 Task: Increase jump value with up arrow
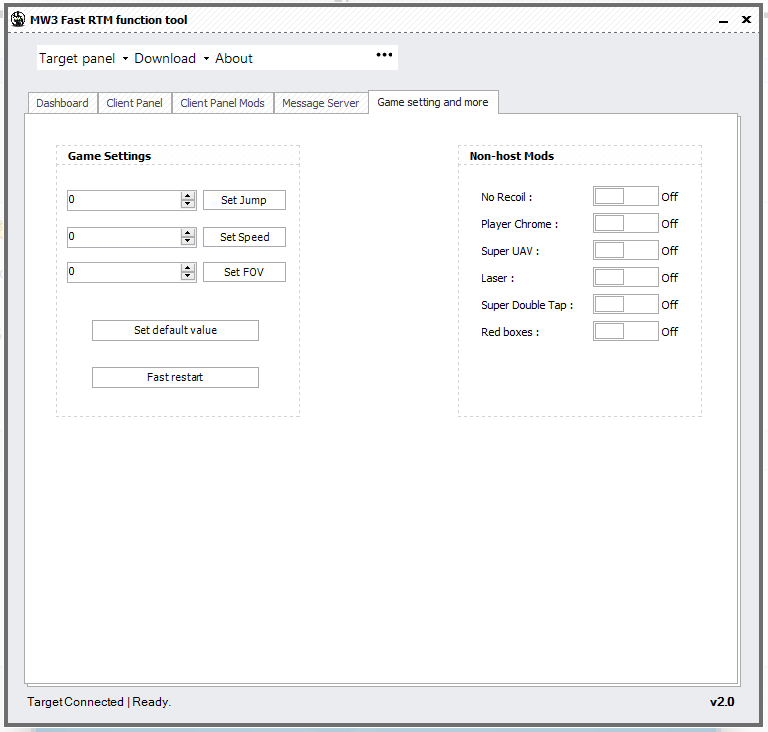[x=188, y=196]
